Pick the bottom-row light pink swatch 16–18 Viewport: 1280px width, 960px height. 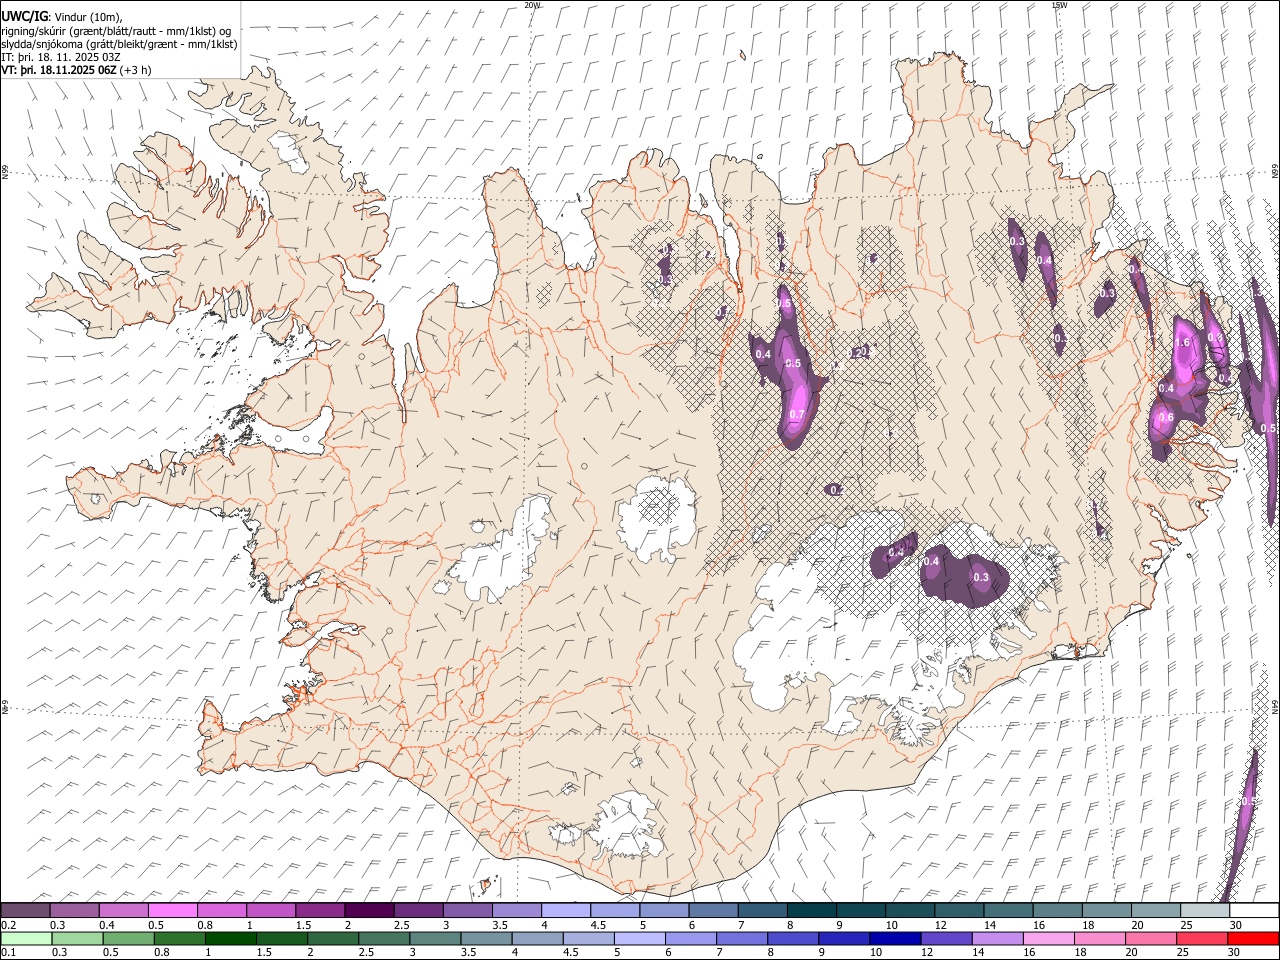(x=1049, y=938)
